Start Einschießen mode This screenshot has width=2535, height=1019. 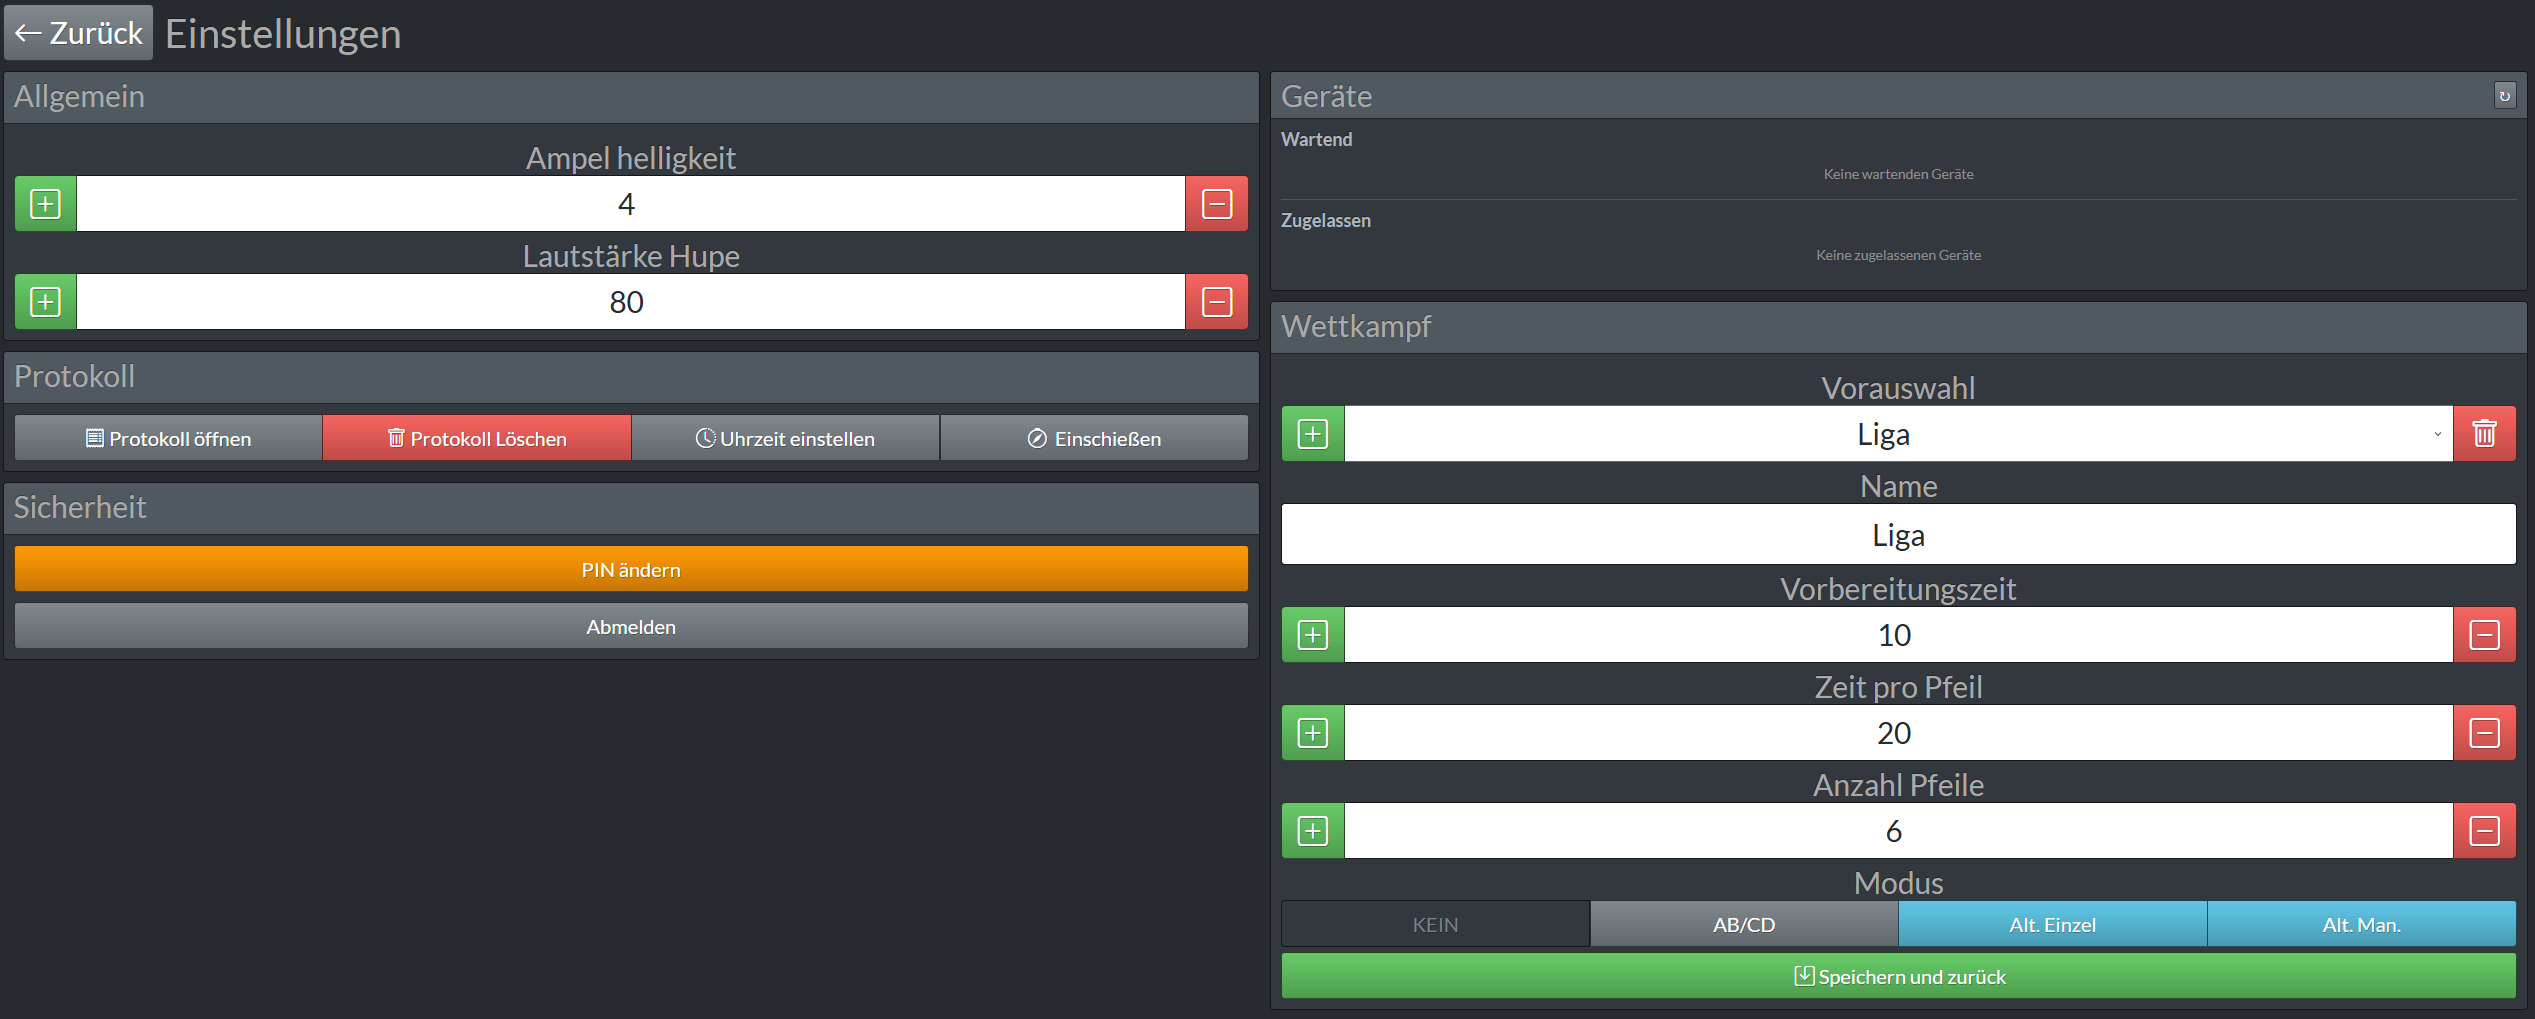pos(1094,438)
